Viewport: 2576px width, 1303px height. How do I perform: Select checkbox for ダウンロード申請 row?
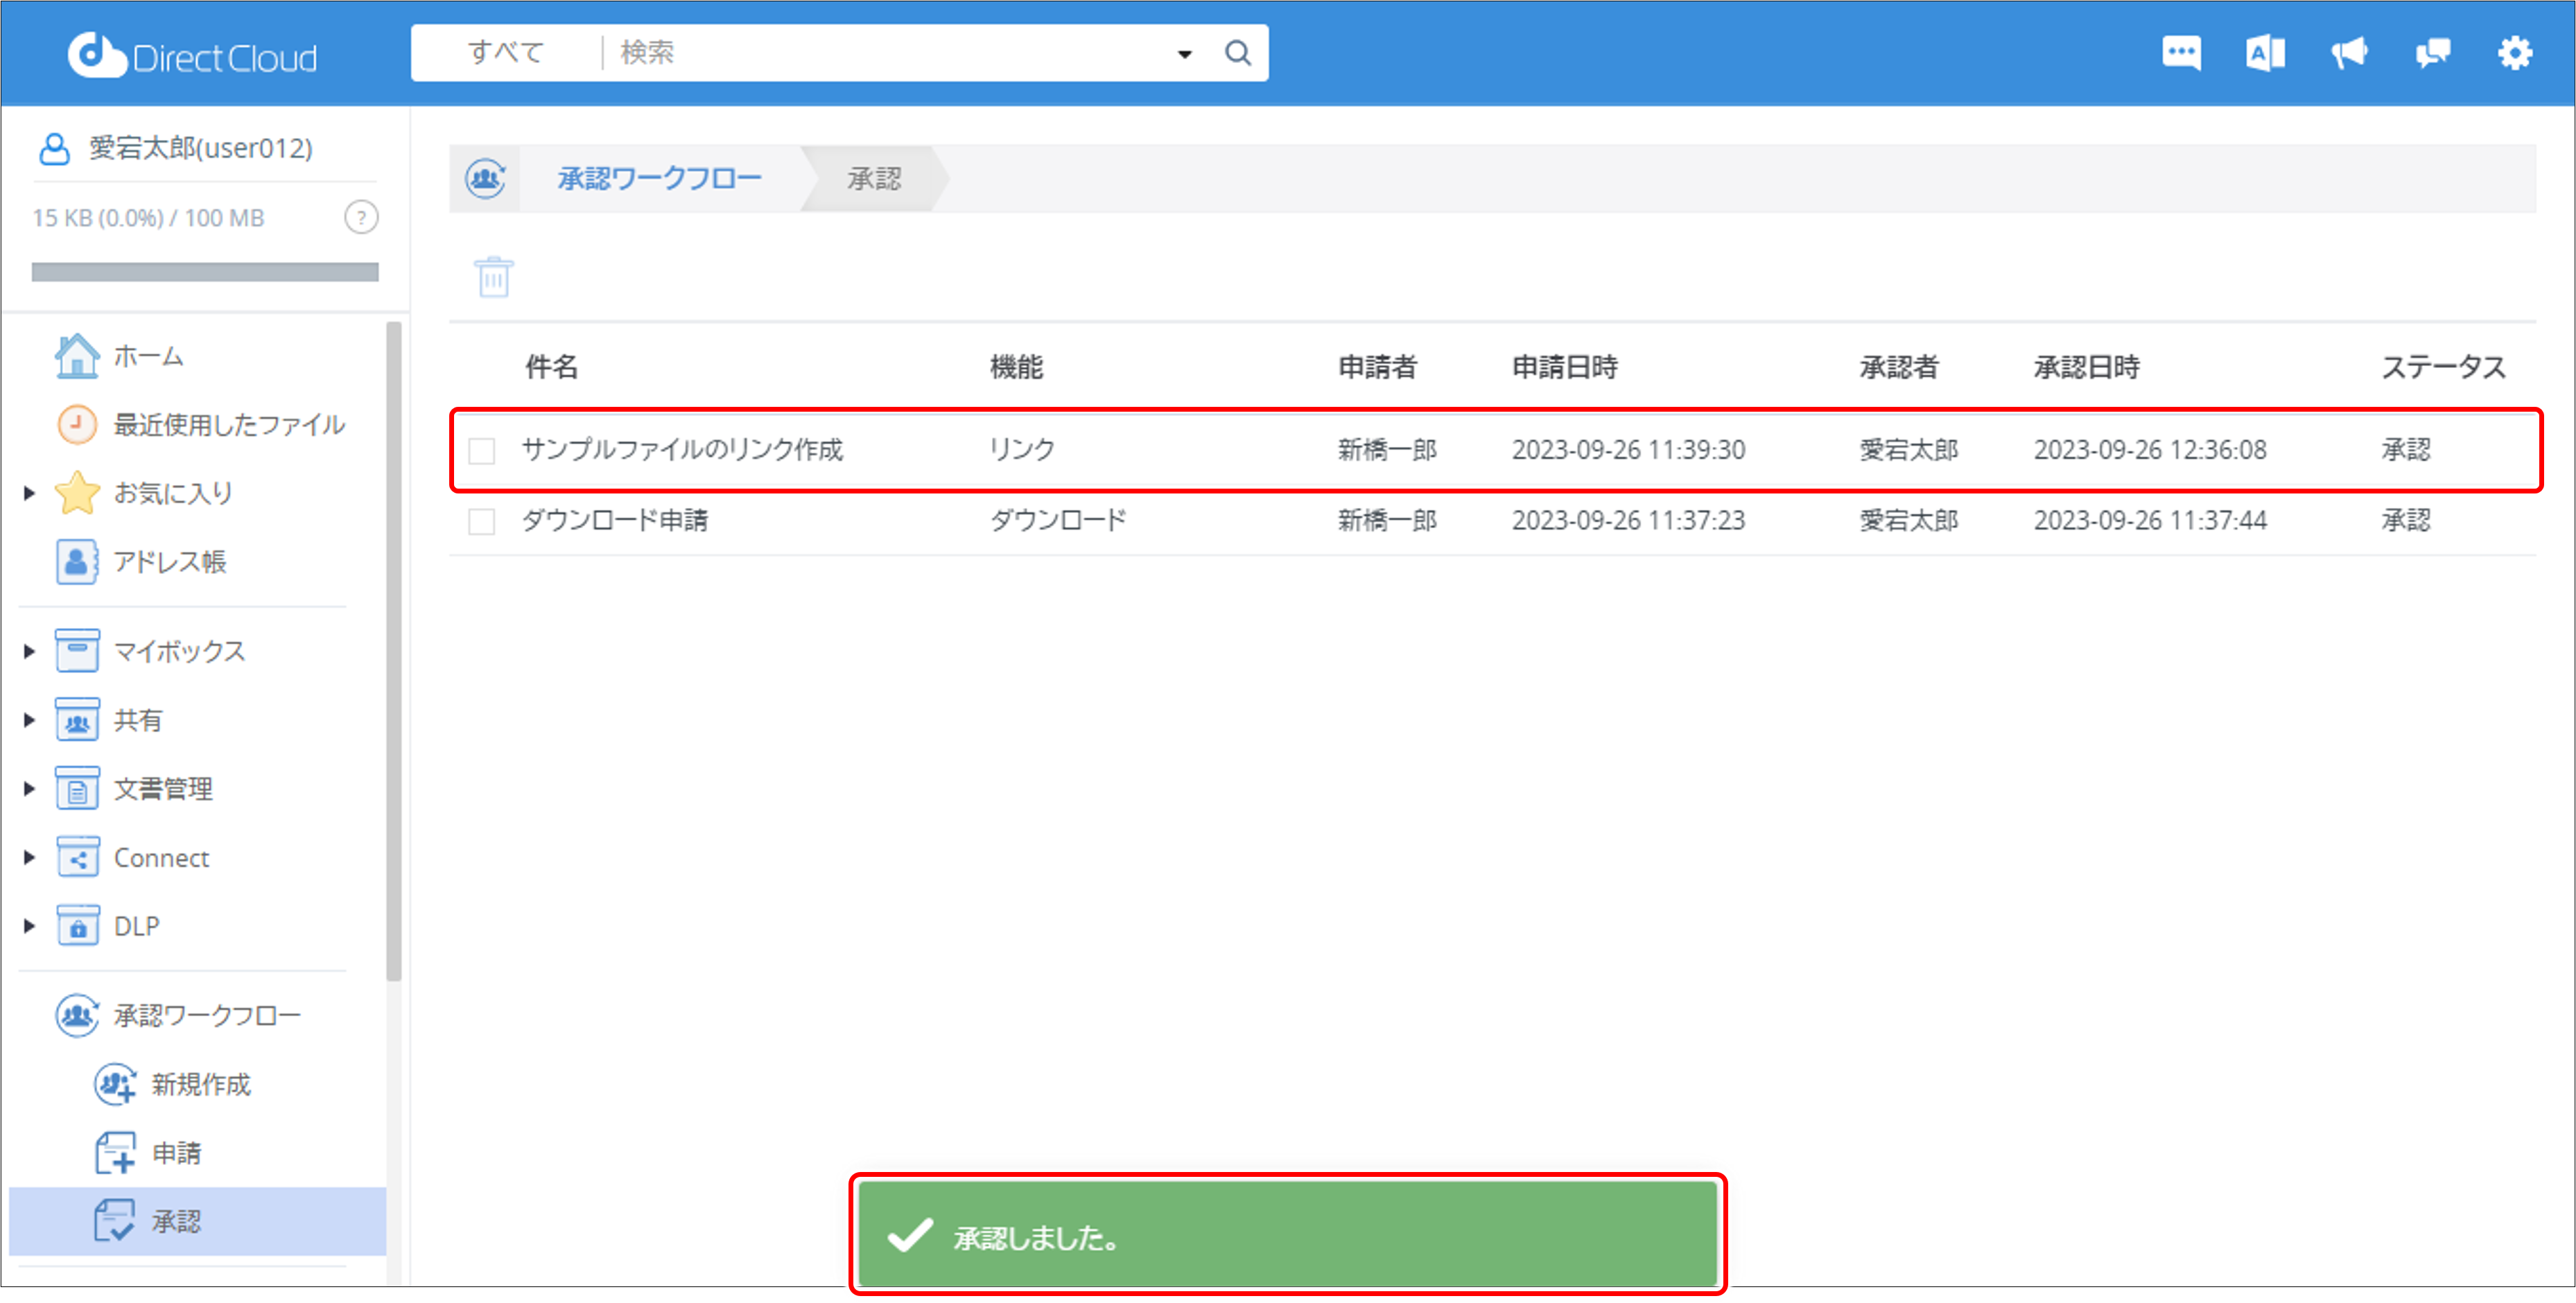[481, 521]
